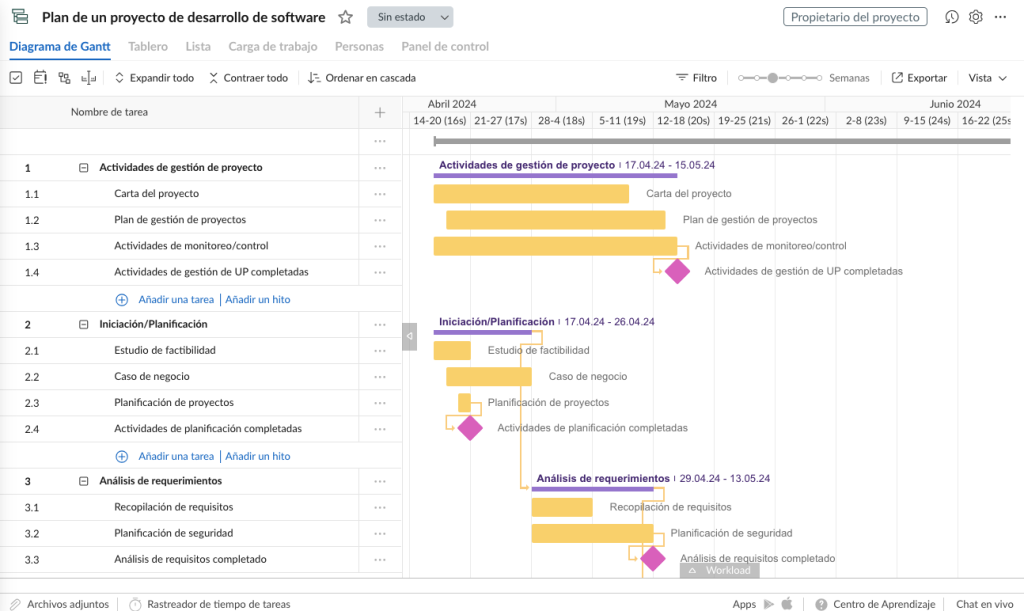Open the Sin estado status dropdown

410,17
